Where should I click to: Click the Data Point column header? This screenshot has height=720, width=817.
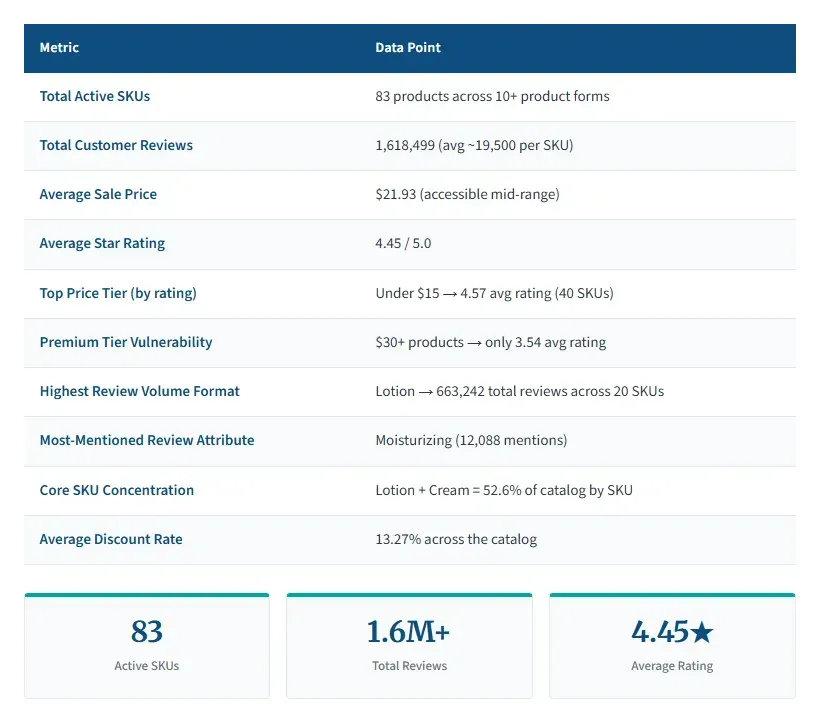(408, 47)
